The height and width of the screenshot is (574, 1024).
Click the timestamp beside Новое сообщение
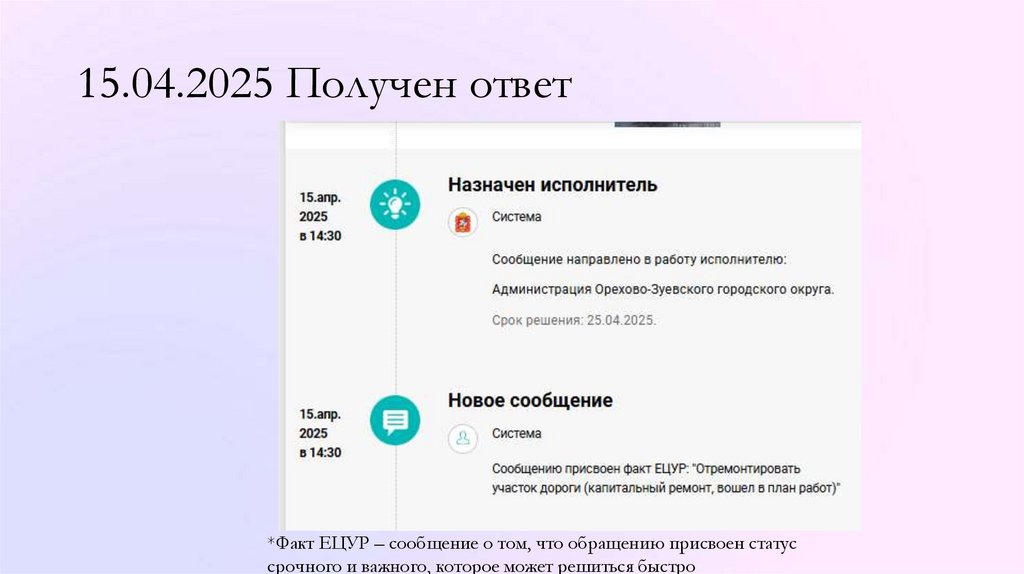tap(321, 433)
